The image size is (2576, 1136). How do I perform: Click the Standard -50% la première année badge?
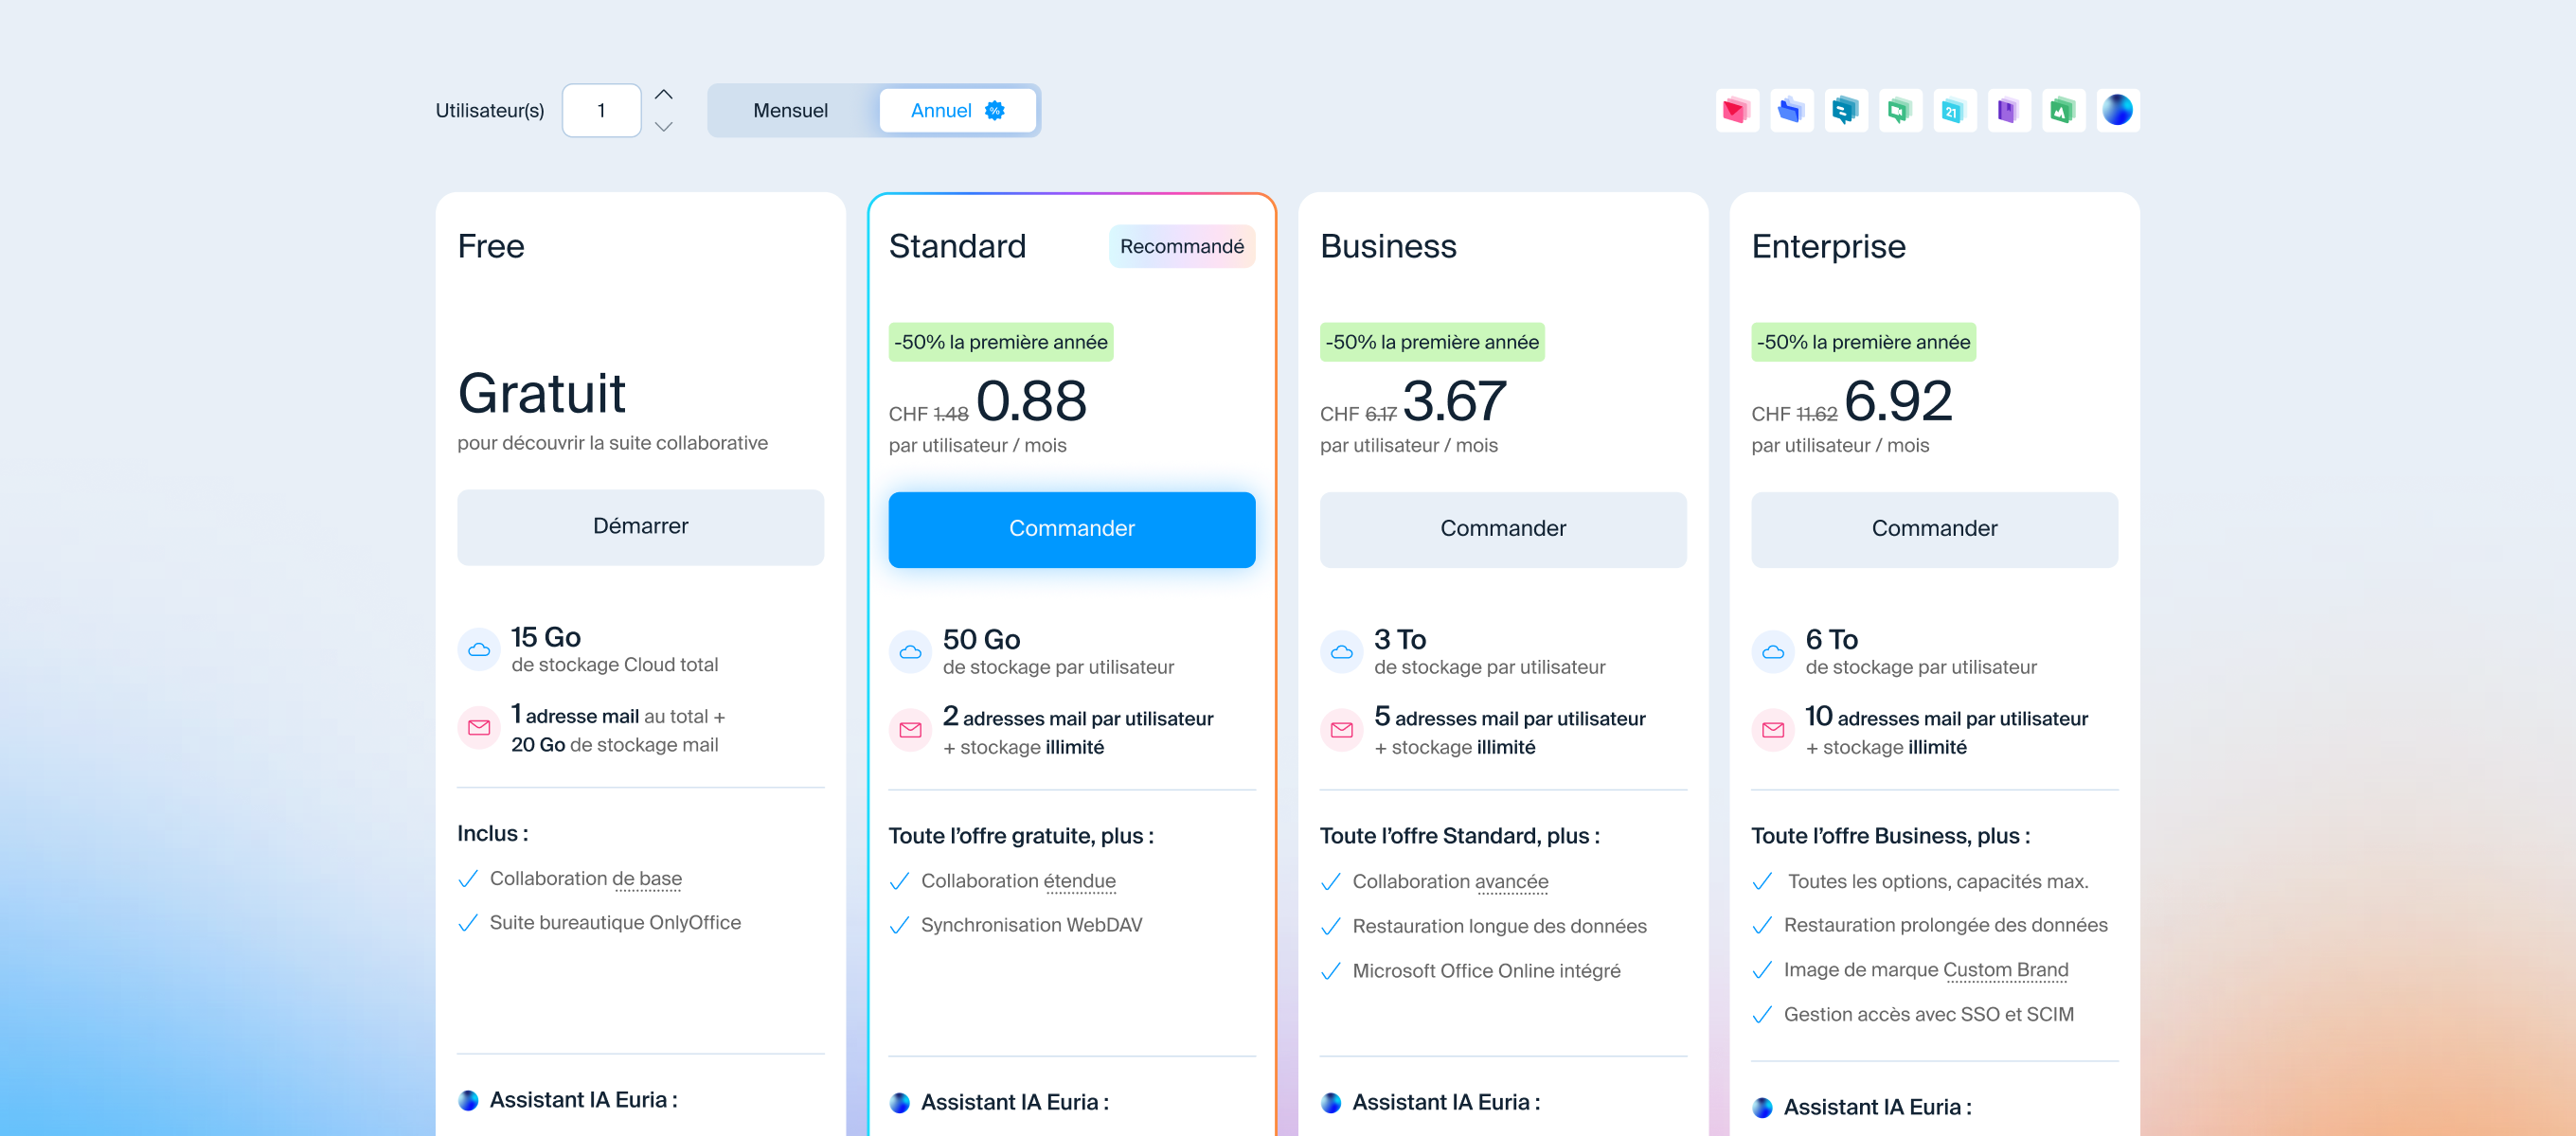[1000, 342]
